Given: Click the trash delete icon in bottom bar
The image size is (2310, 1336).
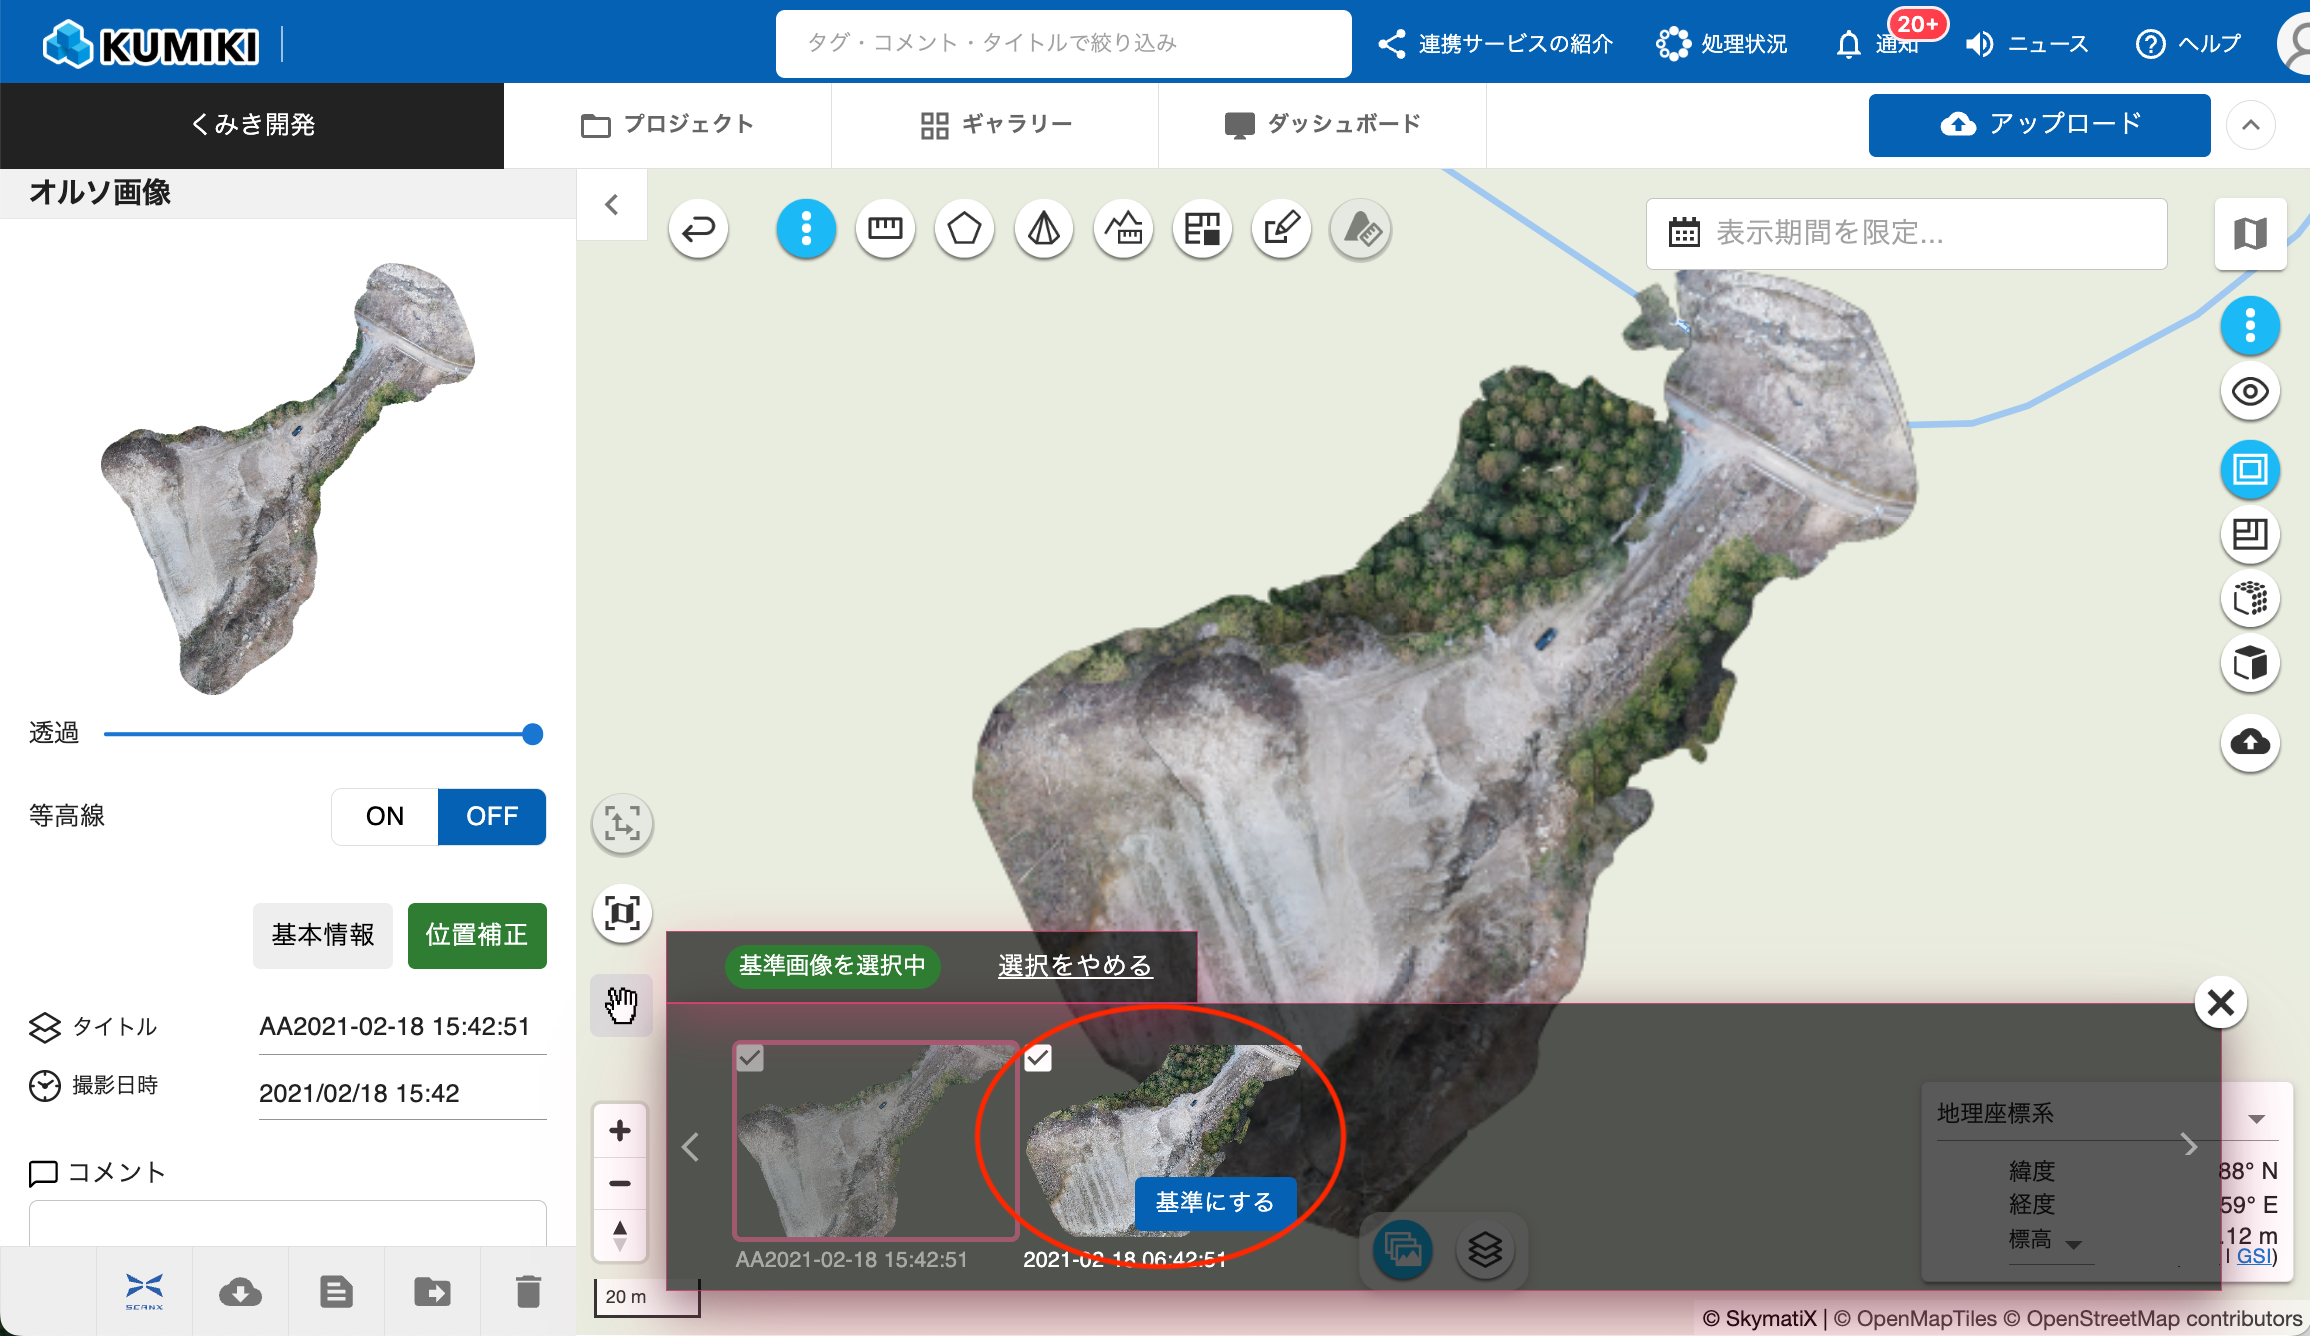Looking at the screenshot, I should pos(528,1291).
